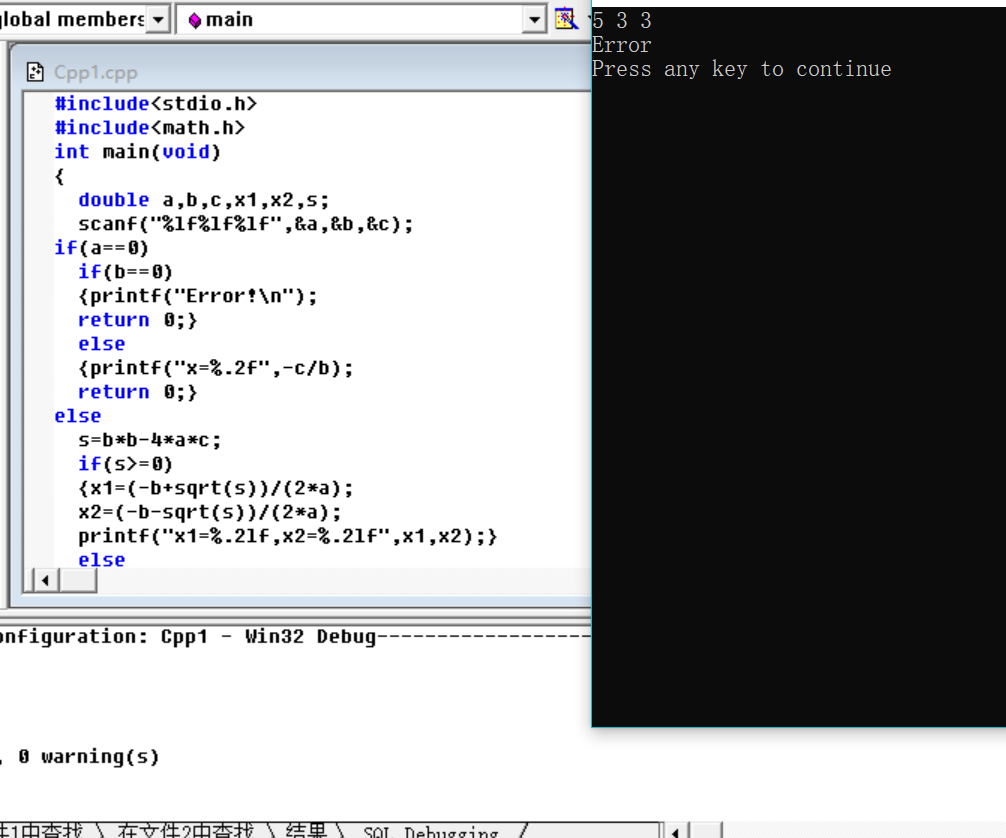This screenshot has width=1006, height=838.
Task: Click Press any key to continue text
Action: (x=742, y=69)
